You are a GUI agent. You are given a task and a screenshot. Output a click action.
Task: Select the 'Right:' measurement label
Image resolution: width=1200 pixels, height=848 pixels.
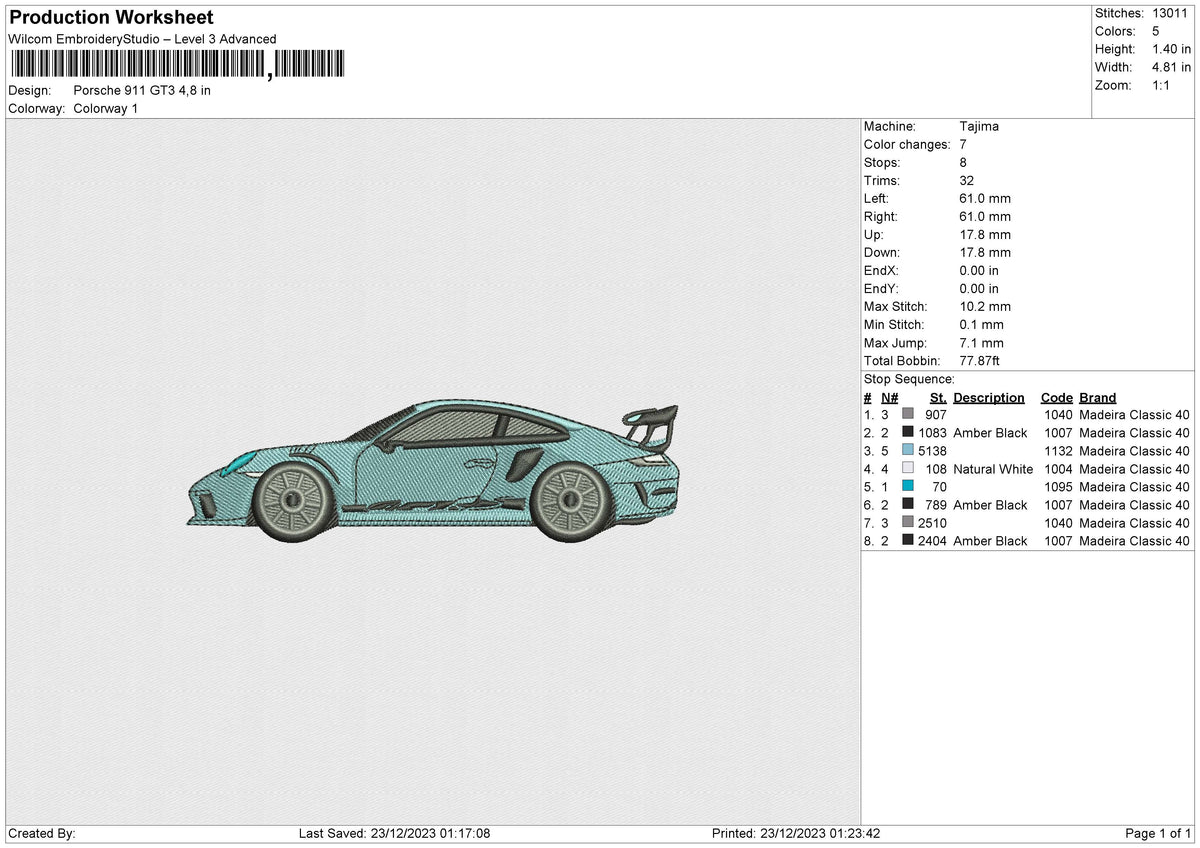click(881, 216)
